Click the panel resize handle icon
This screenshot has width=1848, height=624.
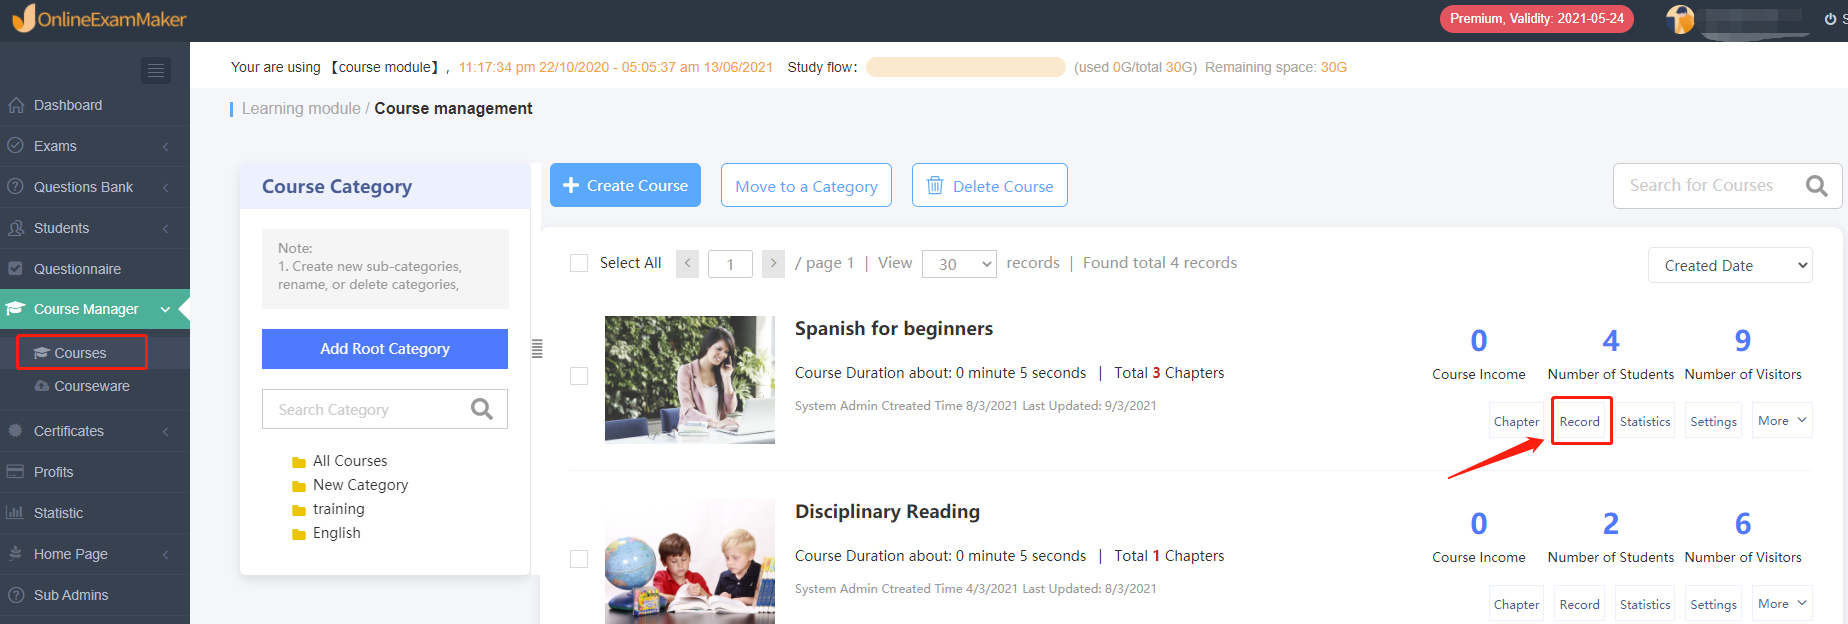click(x=537, y=349)
